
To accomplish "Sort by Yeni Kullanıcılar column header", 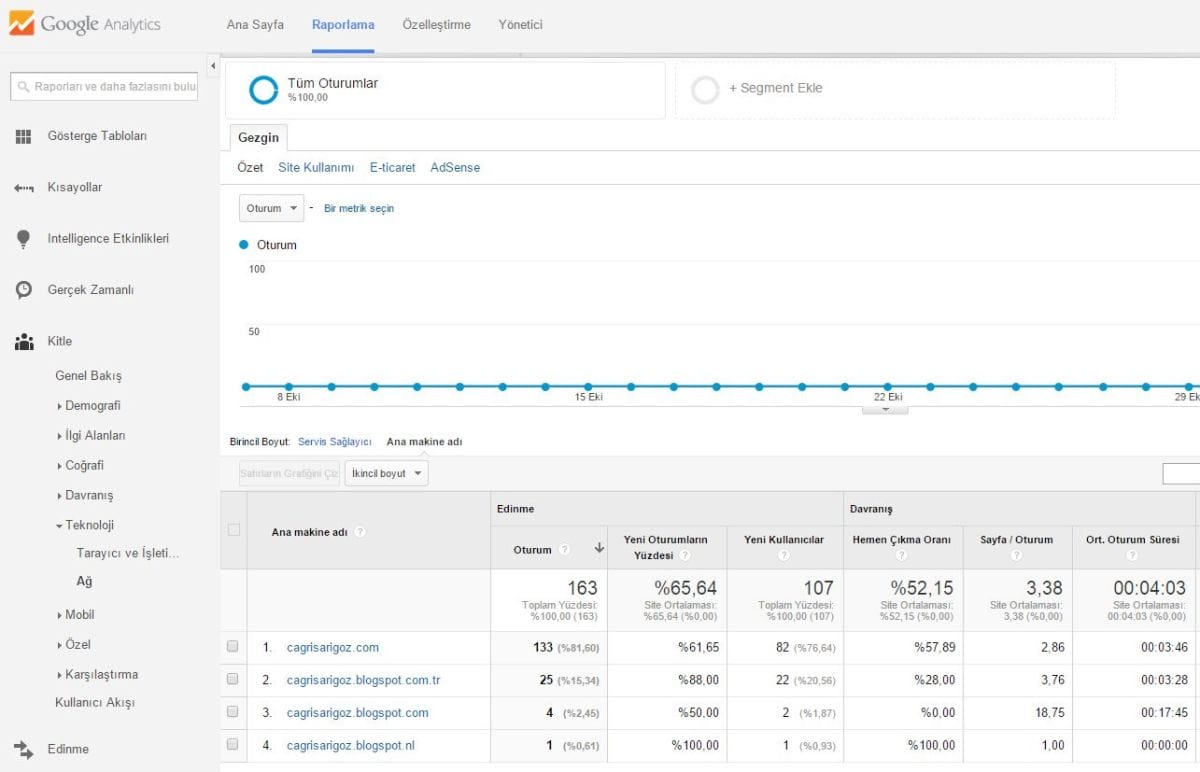I will pyautogui.click(x=784, y=540).
